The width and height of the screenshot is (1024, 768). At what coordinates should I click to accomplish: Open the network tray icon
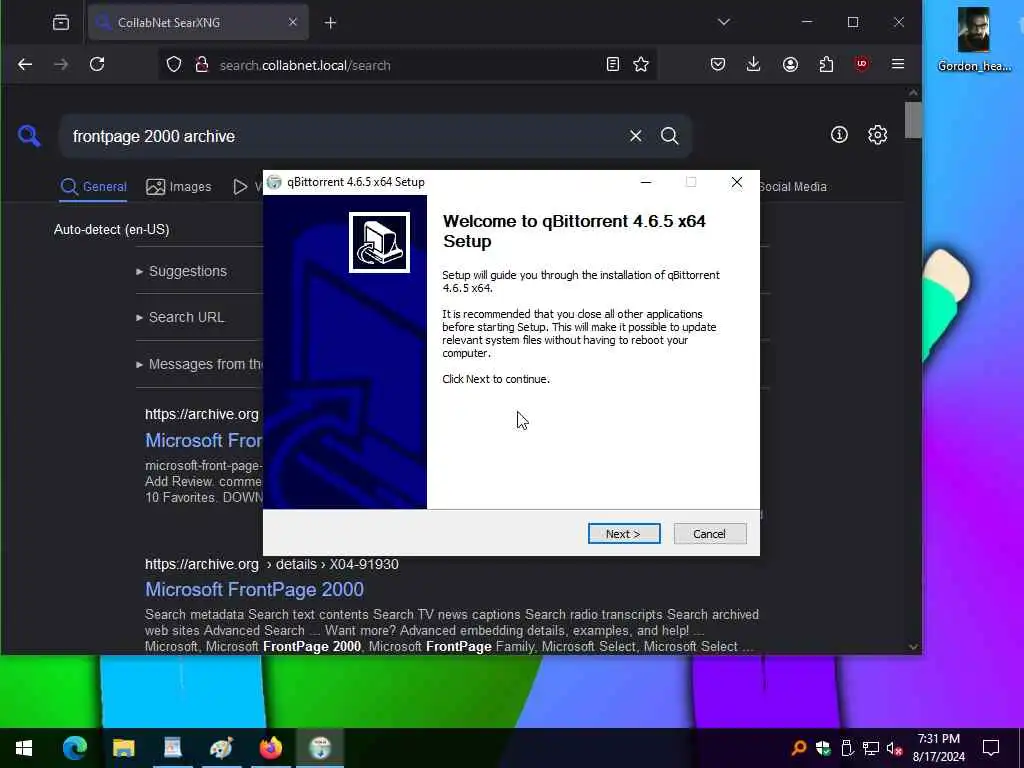871,748
